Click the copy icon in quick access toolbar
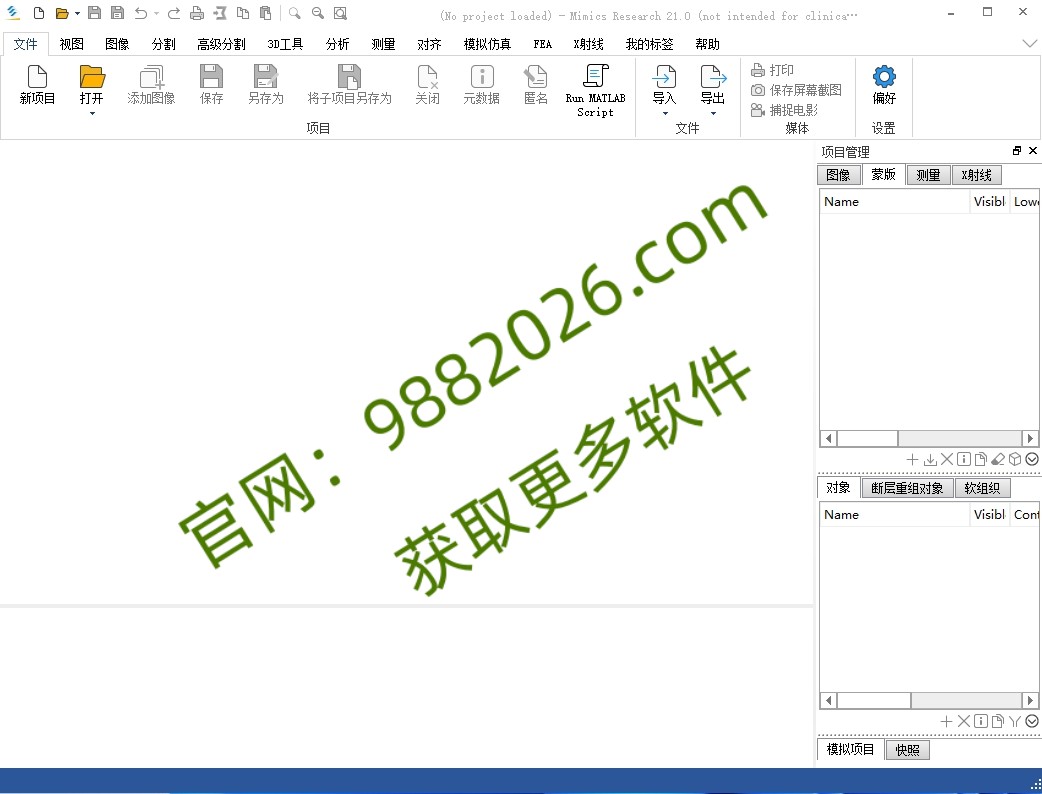 (x=243, y=13)
